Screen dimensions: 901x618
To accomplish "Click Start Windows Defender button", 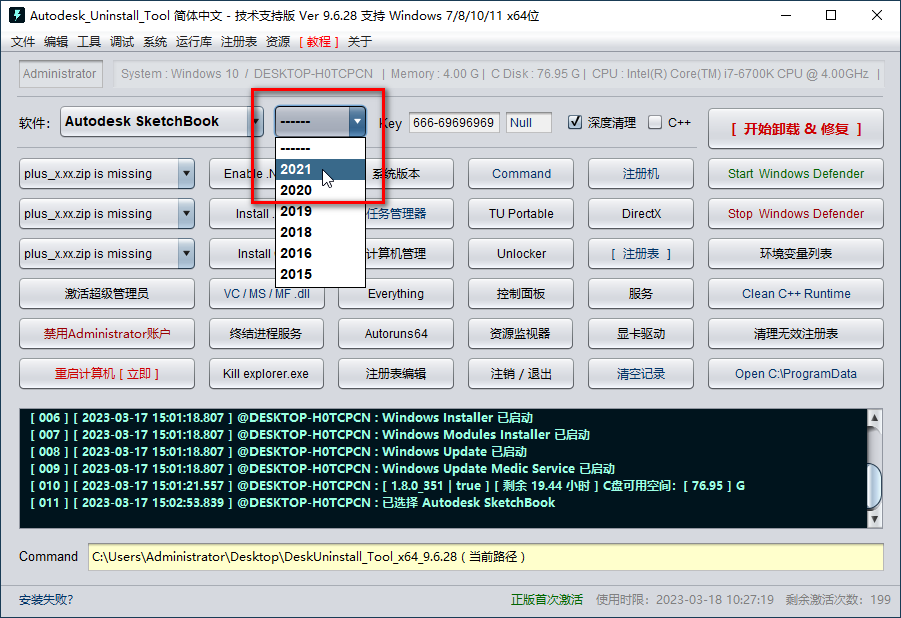I will [x=796, y=174].
